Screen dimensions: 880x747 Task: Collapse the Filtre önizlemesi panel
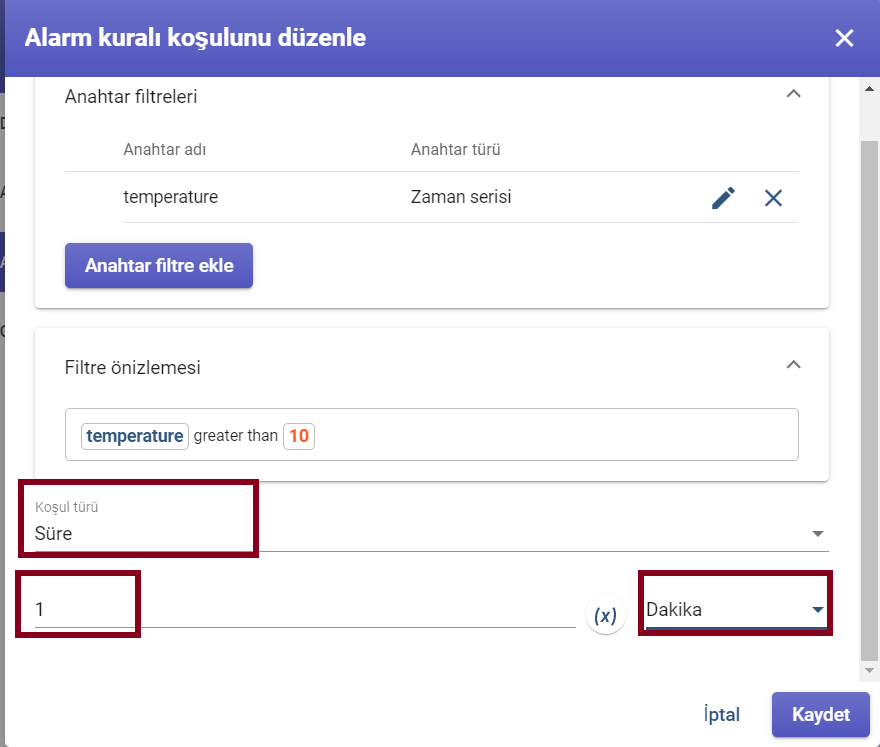(x=793, y=365)
